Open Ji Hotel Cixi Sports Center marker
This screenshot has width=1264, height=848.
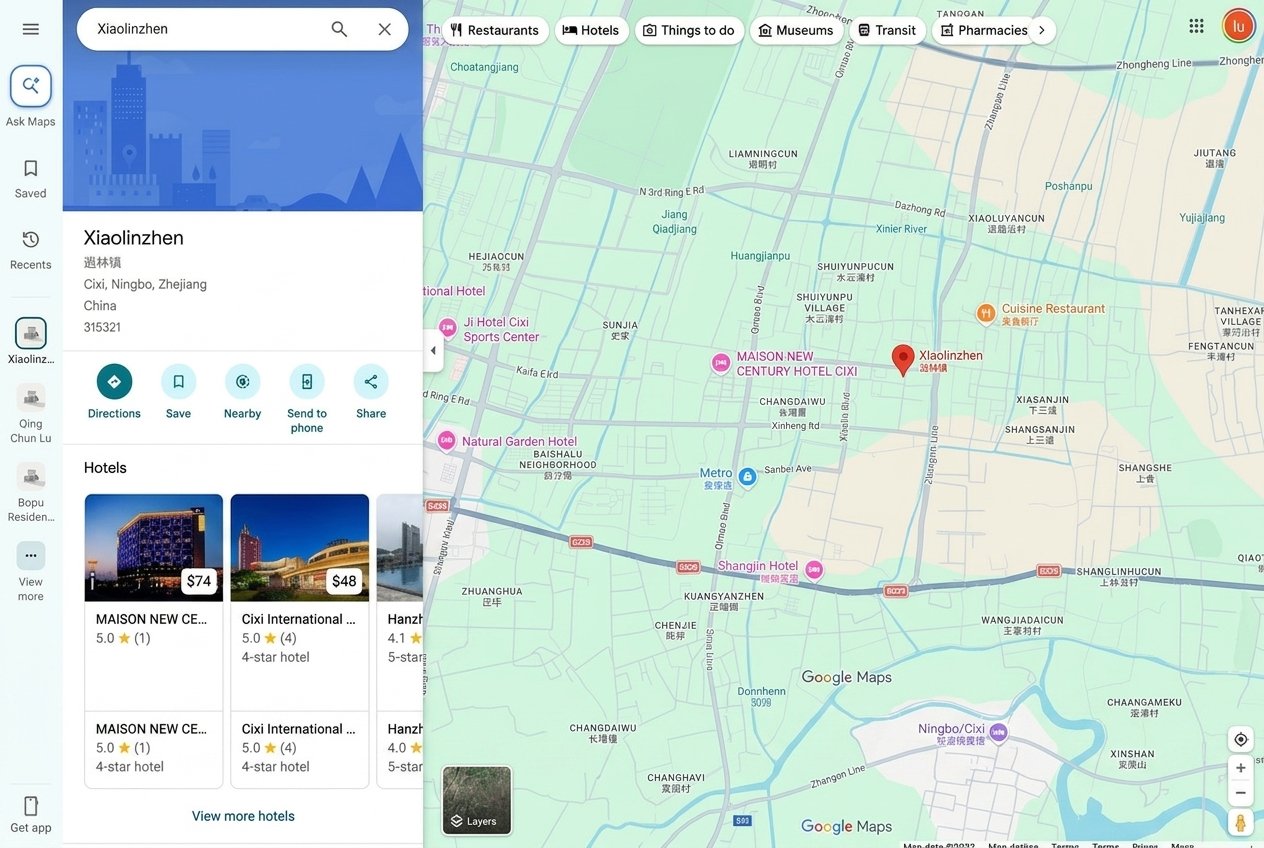point(449,330)
